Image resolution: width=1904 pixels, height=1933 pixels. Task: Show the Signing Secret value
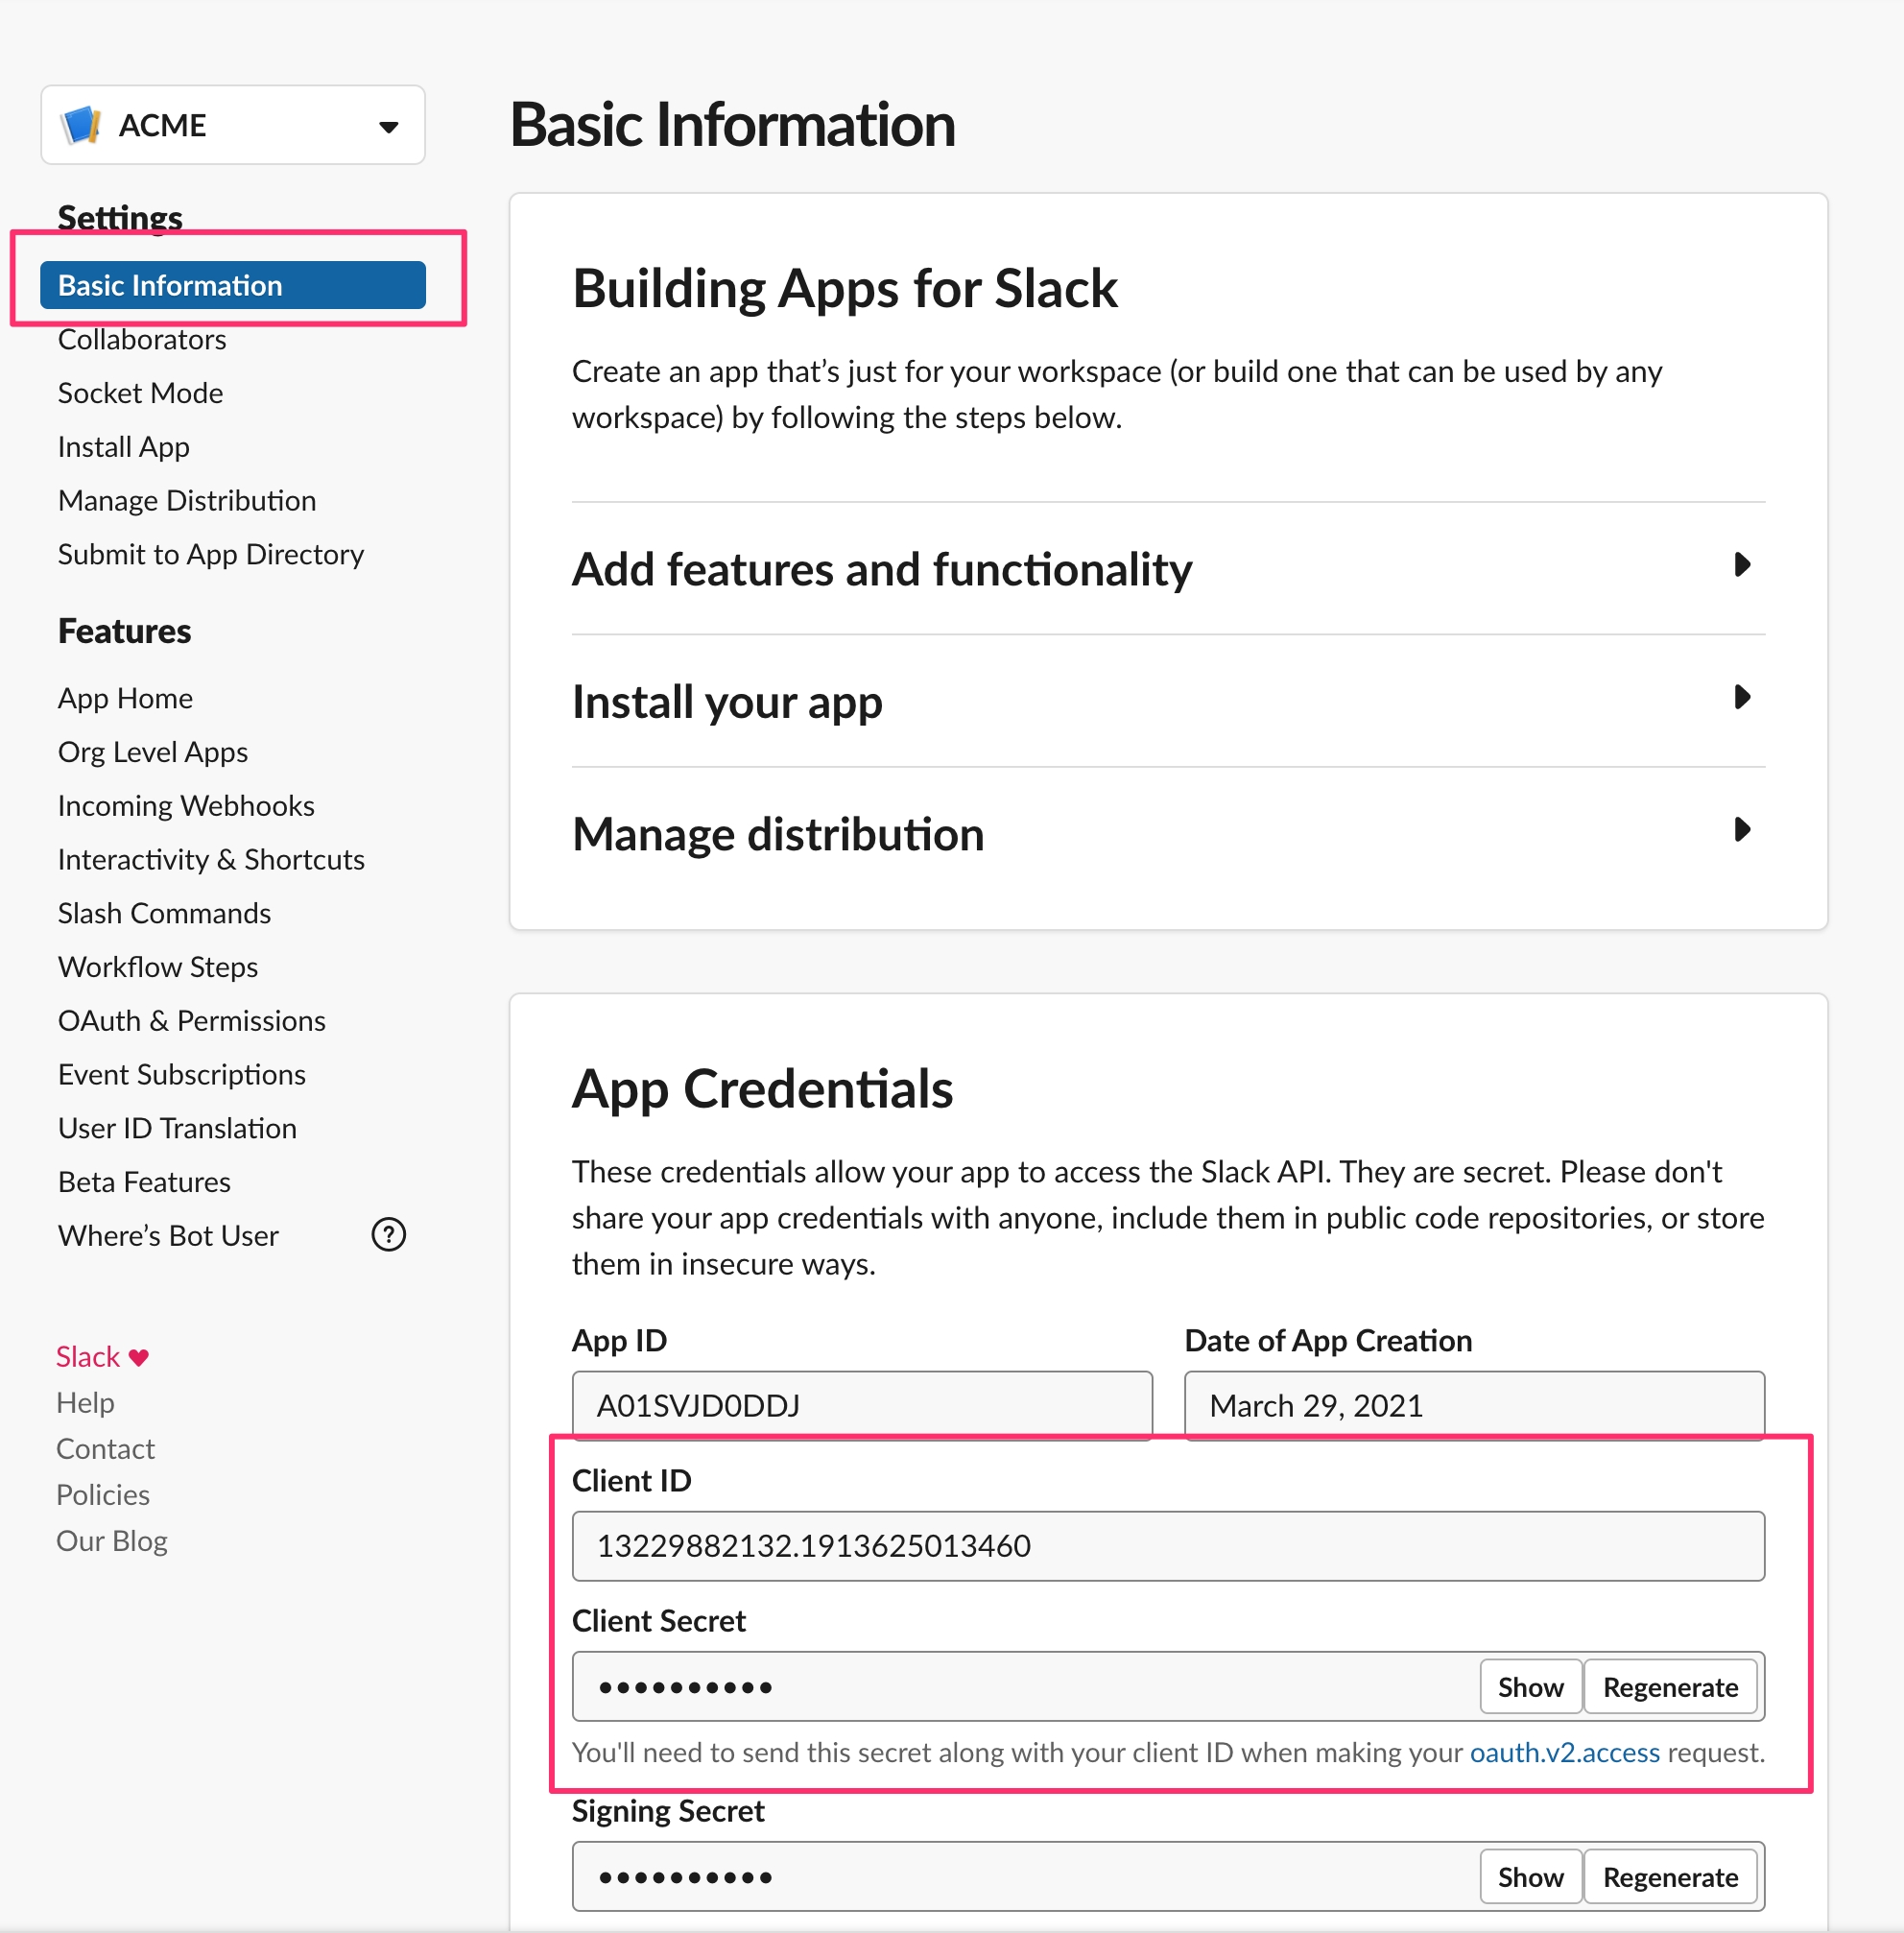[x=1529, y=1877]
